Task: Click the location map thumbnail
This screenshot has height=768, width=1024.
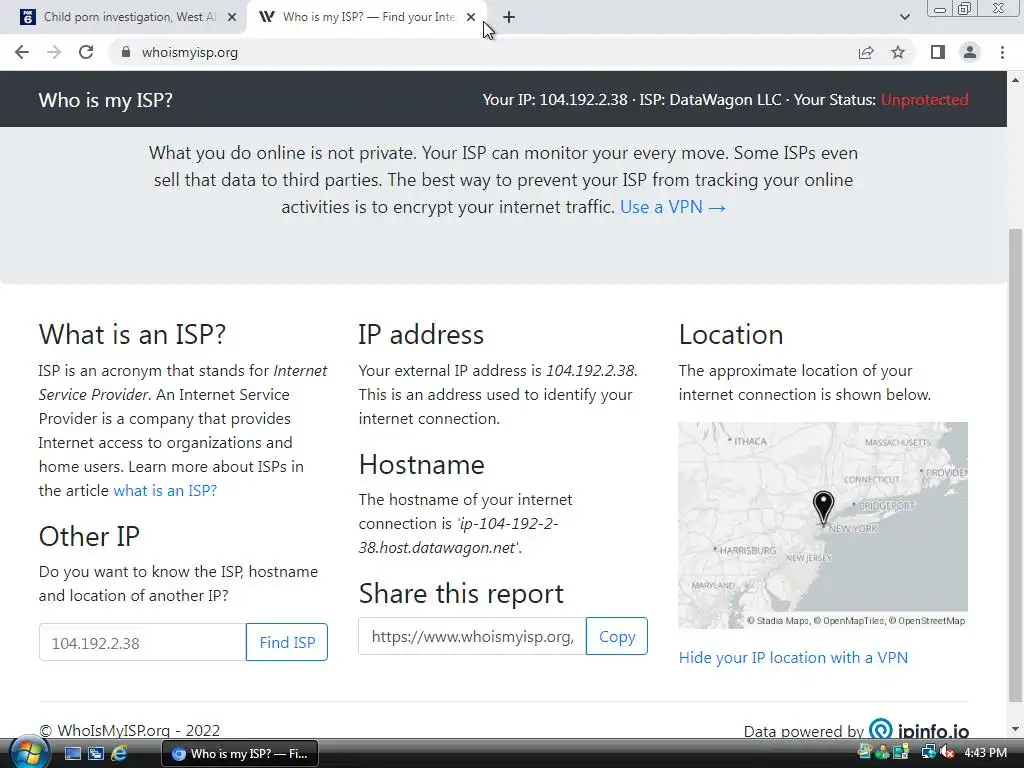Action: click(x=823, y=525)
